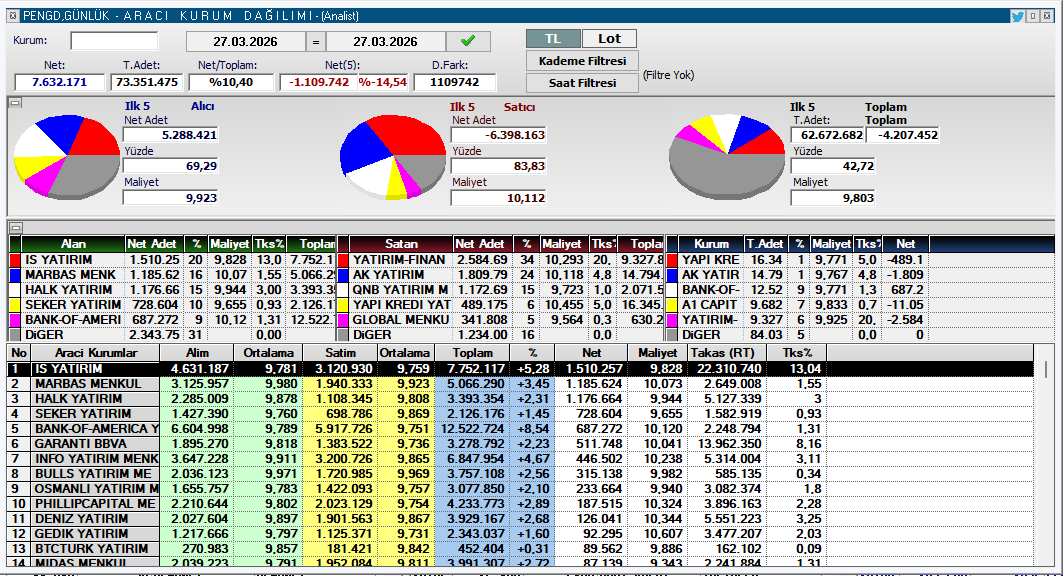This screenshot has height=576, width=1063.
Task: Click the Top 5 buyers pie chart
Action: [x=67, y=156]
